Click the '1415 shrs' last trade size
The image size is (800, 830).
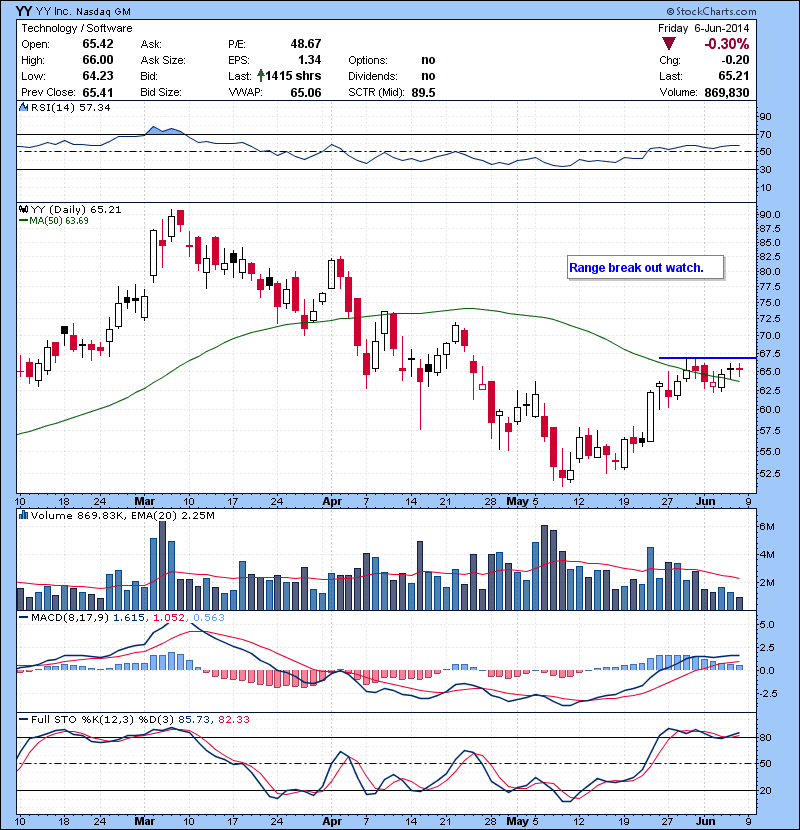(293, 76)
